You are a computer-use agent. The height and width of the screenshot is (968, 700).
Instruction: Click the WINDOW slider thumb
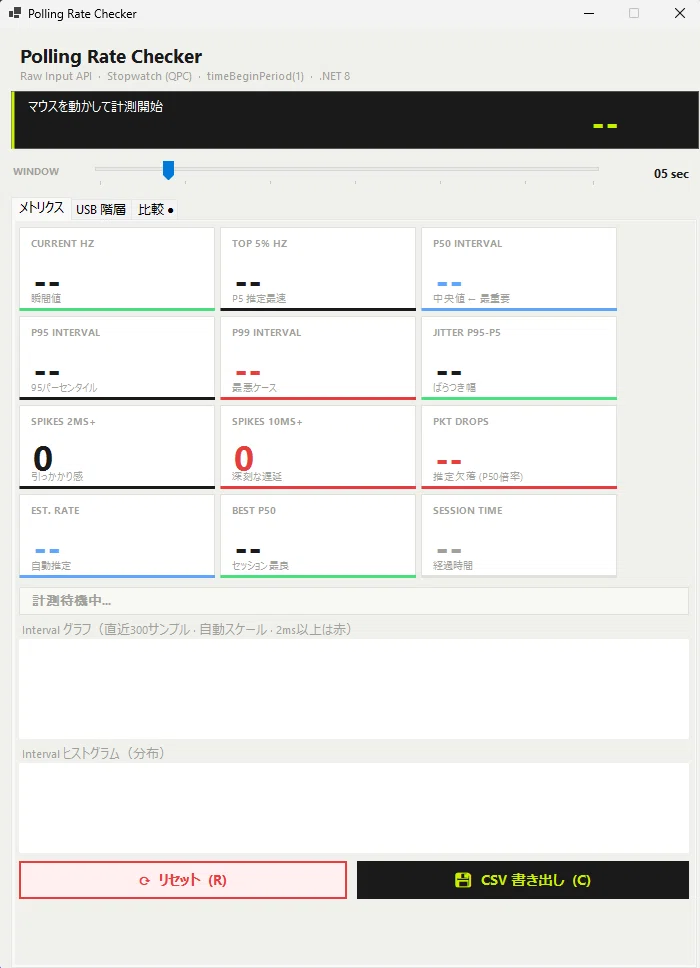point(168,170)
